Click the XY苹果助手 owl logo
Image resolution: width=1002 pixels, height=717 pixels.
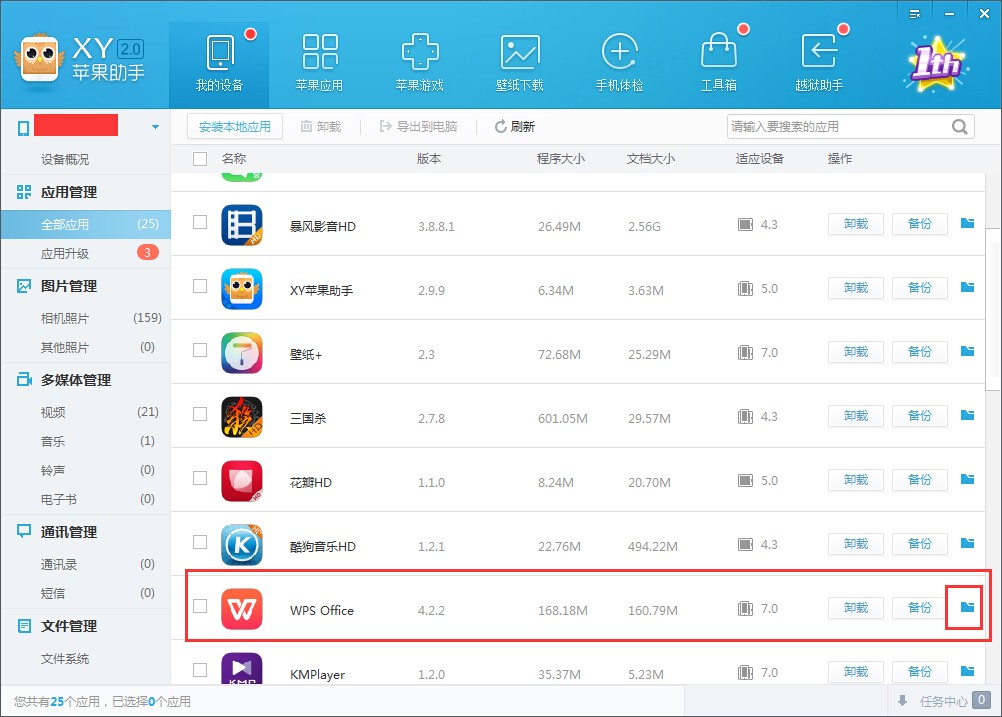(40, 59)
